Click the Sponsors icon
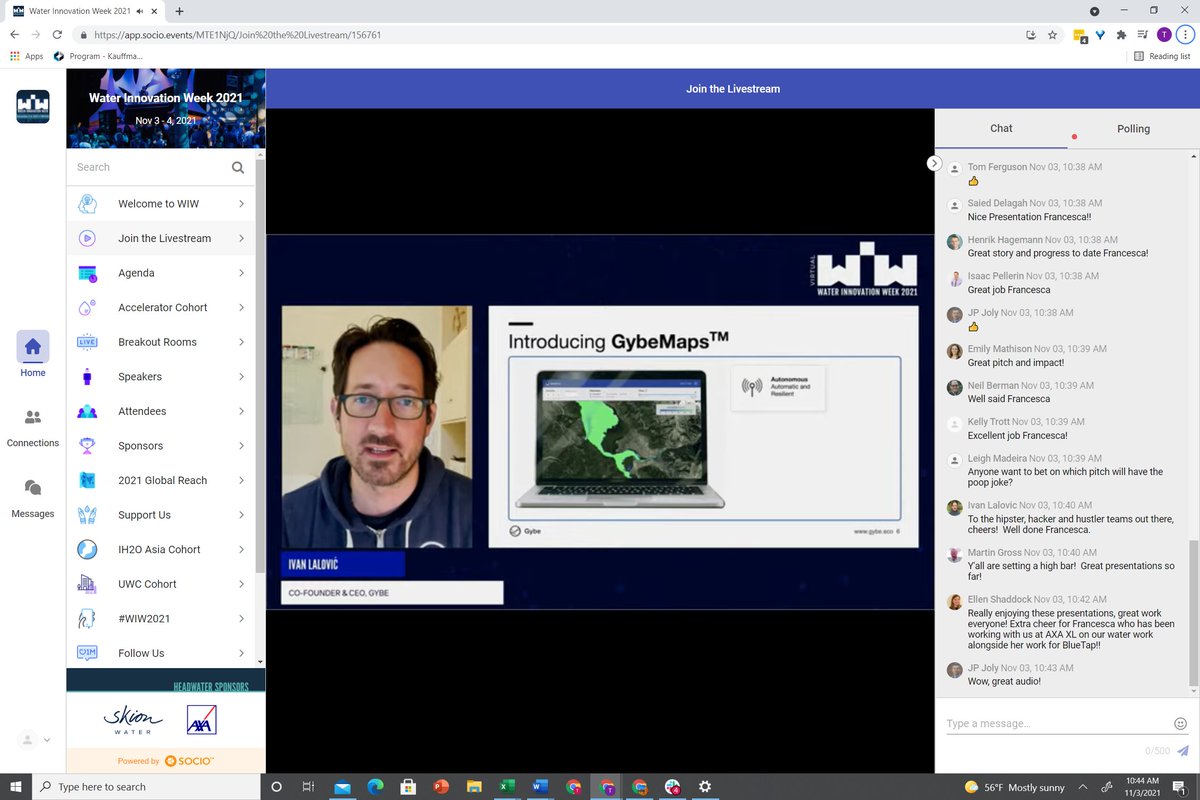This screenshot has height=800, width=1200. (x=87, y=446)
